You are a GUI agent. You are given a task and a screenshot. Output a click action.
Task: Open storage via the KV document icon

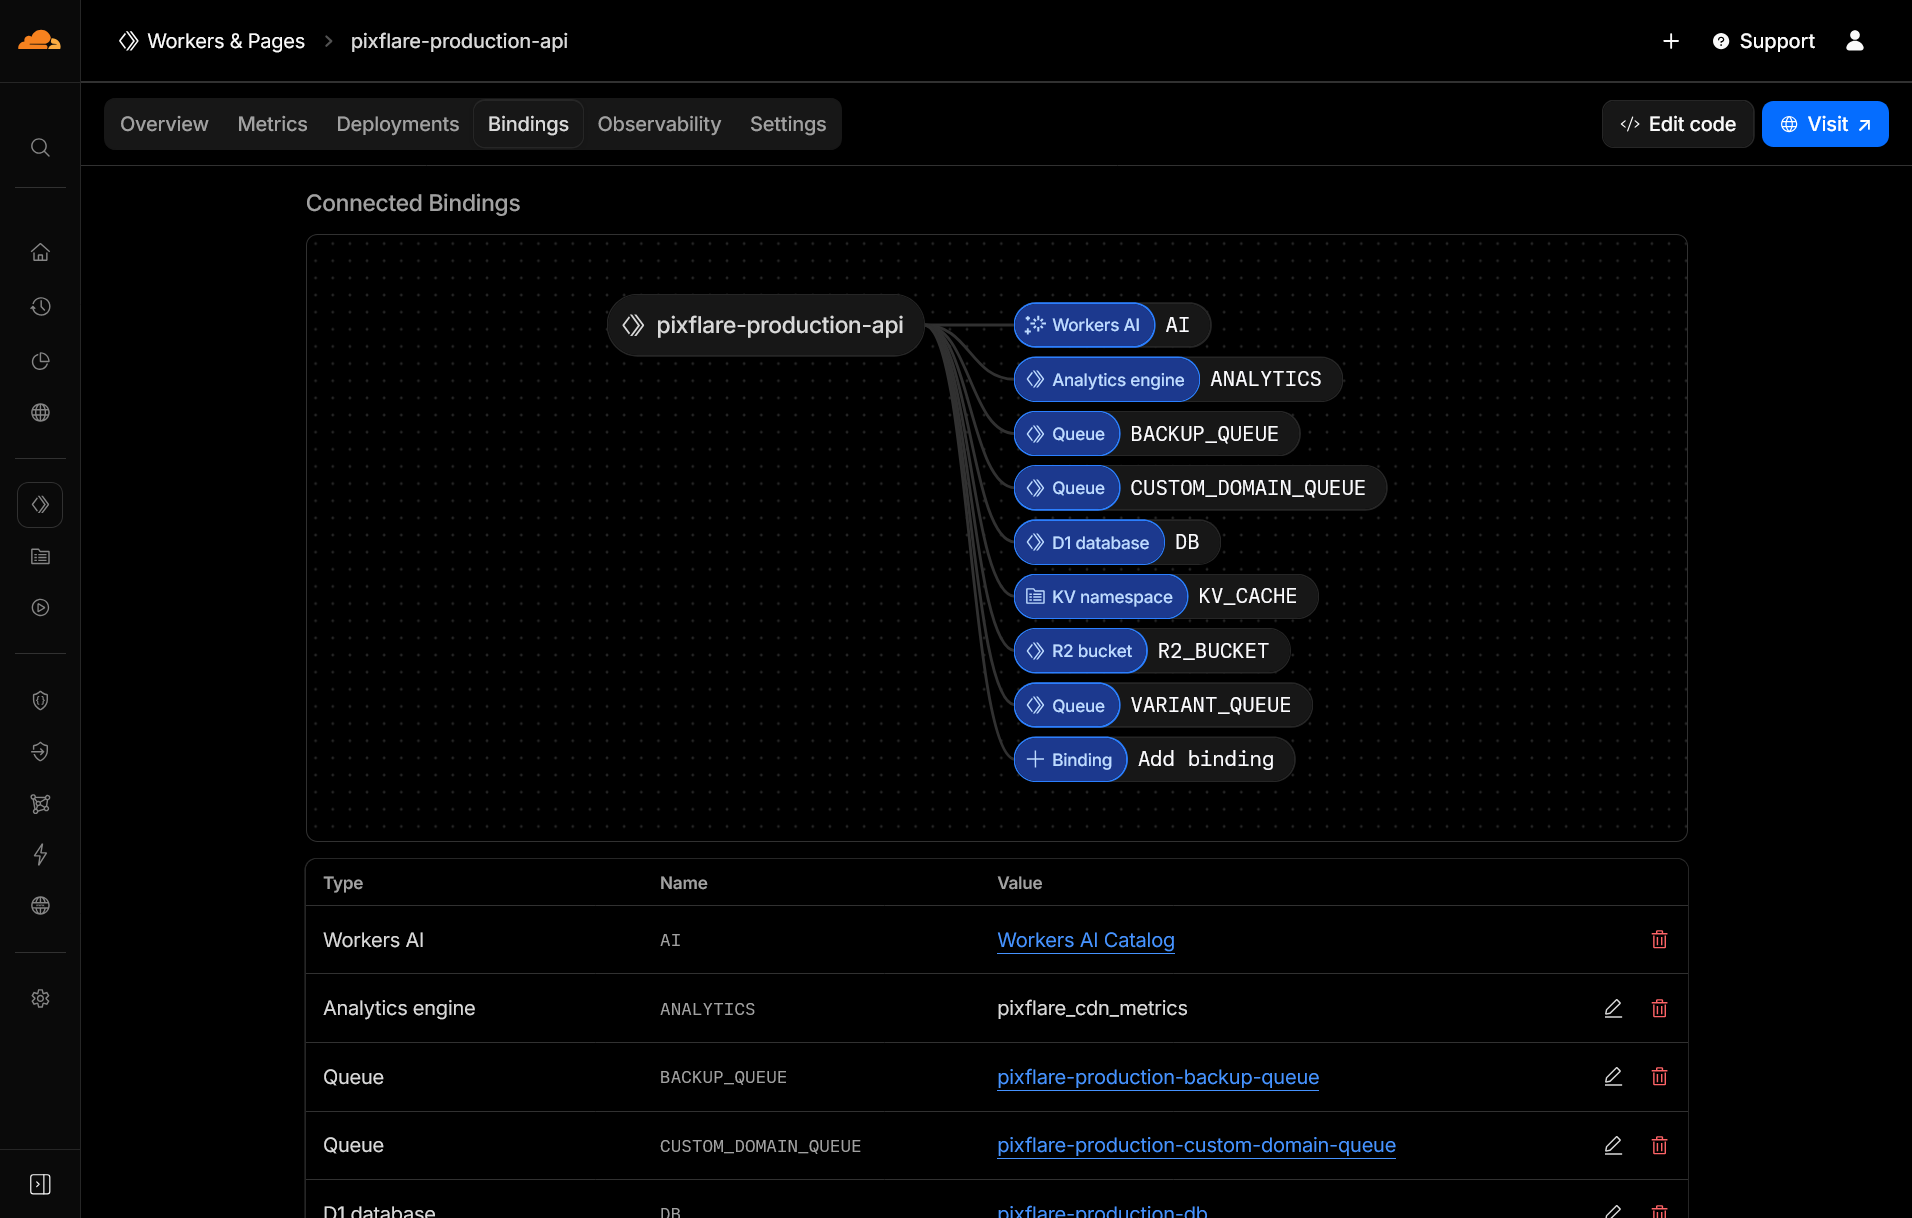(40, 556)
